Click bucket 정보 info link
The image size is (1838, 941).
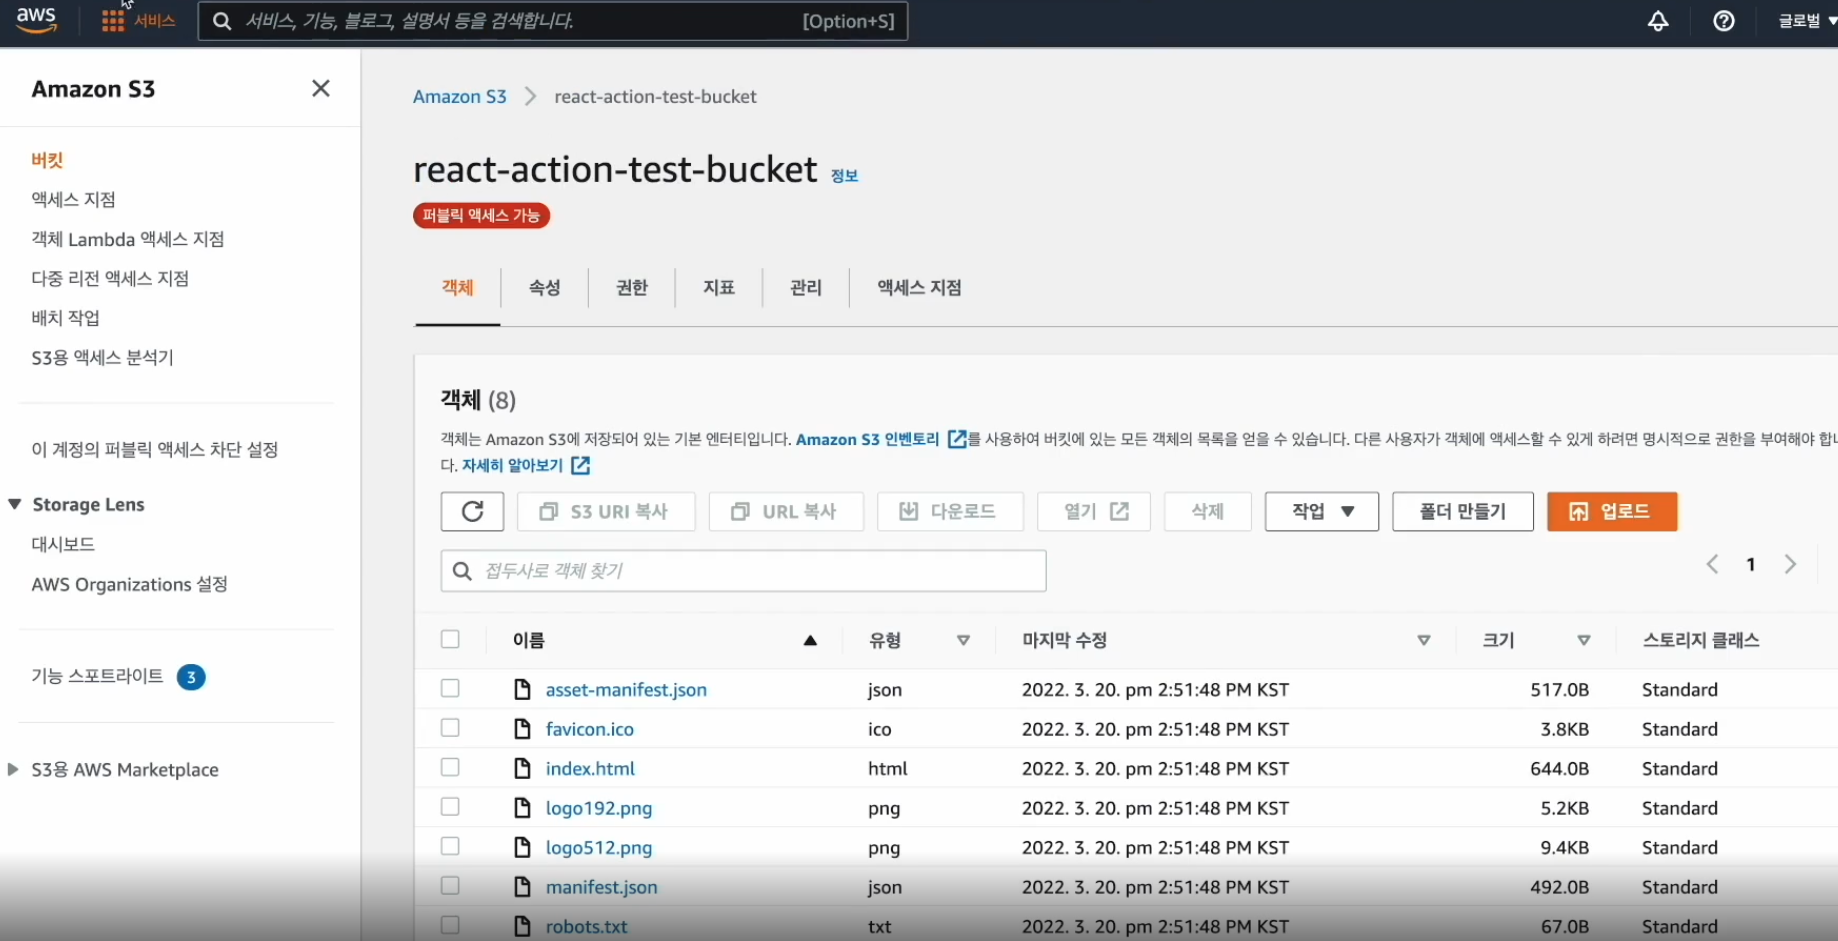(x=845, y=176)
